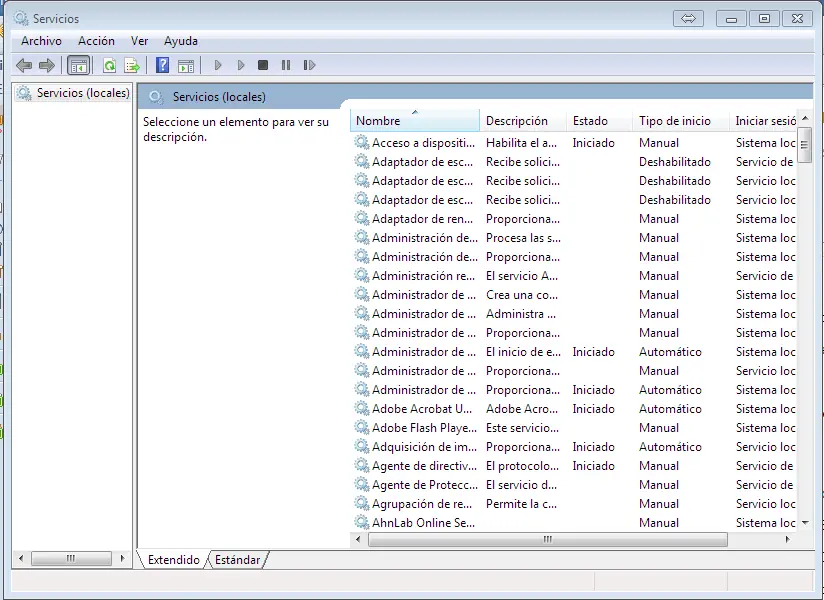
Task: Click the gear icon of AhnLab Online Se... service
Action: click(x=362, y=522)
